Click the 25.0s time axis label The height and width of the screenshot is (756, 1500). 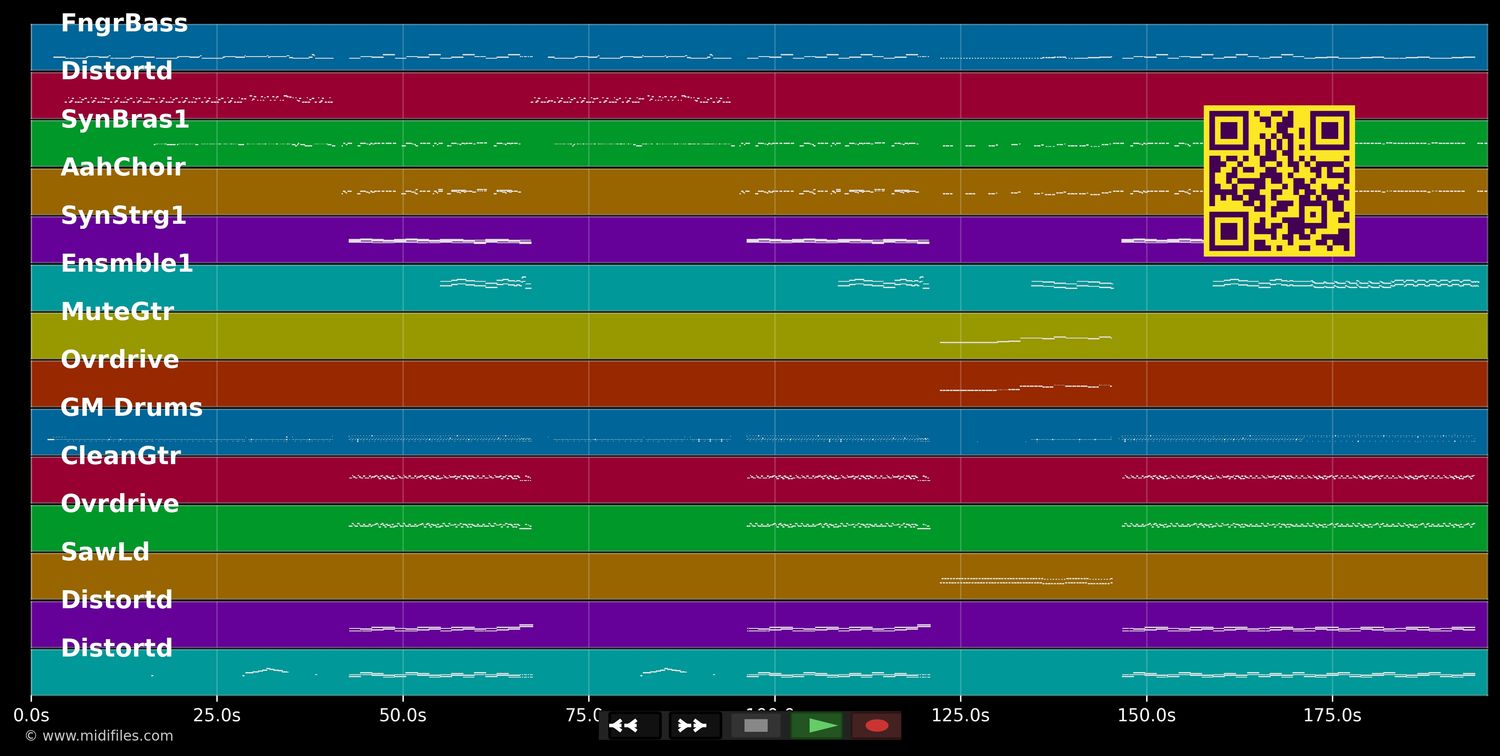pos(217,716)
